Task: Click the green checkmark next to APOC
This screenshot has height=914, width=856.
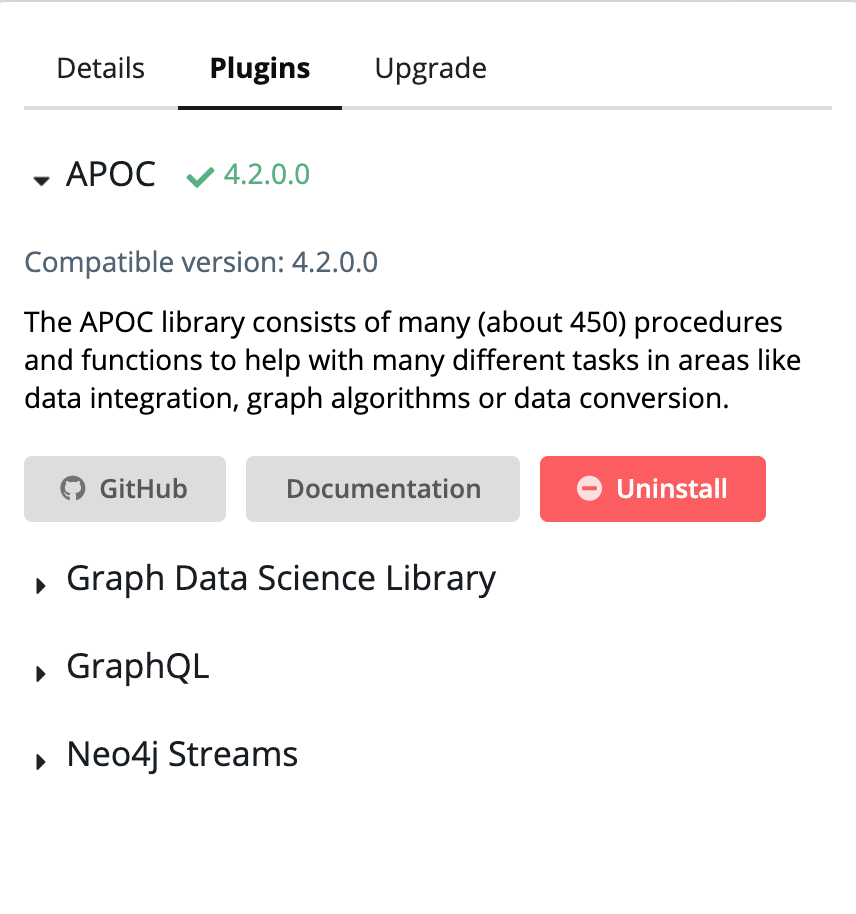Action: point(200,177)
